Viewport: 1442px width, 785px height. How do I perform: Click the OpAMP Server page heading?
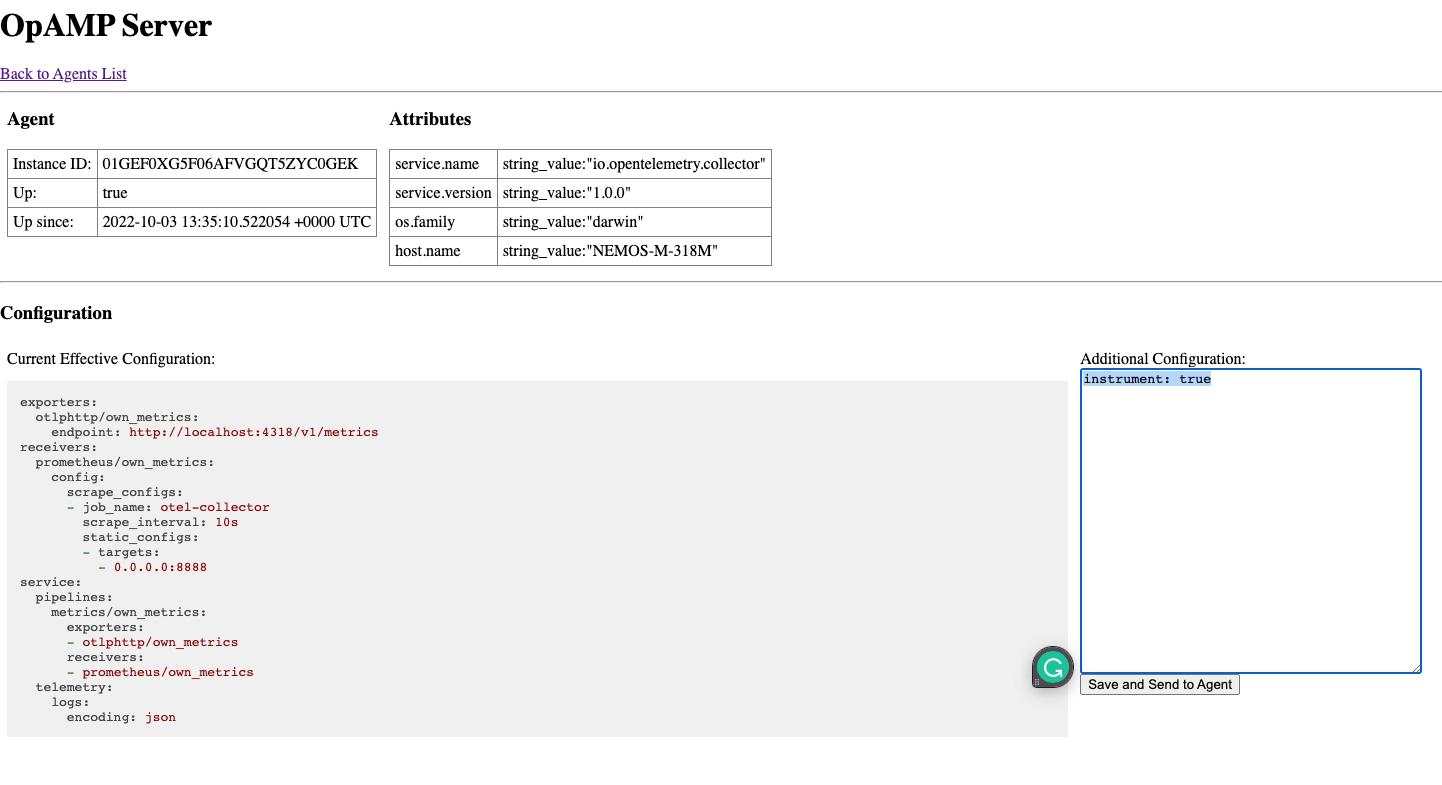[x=106, y=27]
